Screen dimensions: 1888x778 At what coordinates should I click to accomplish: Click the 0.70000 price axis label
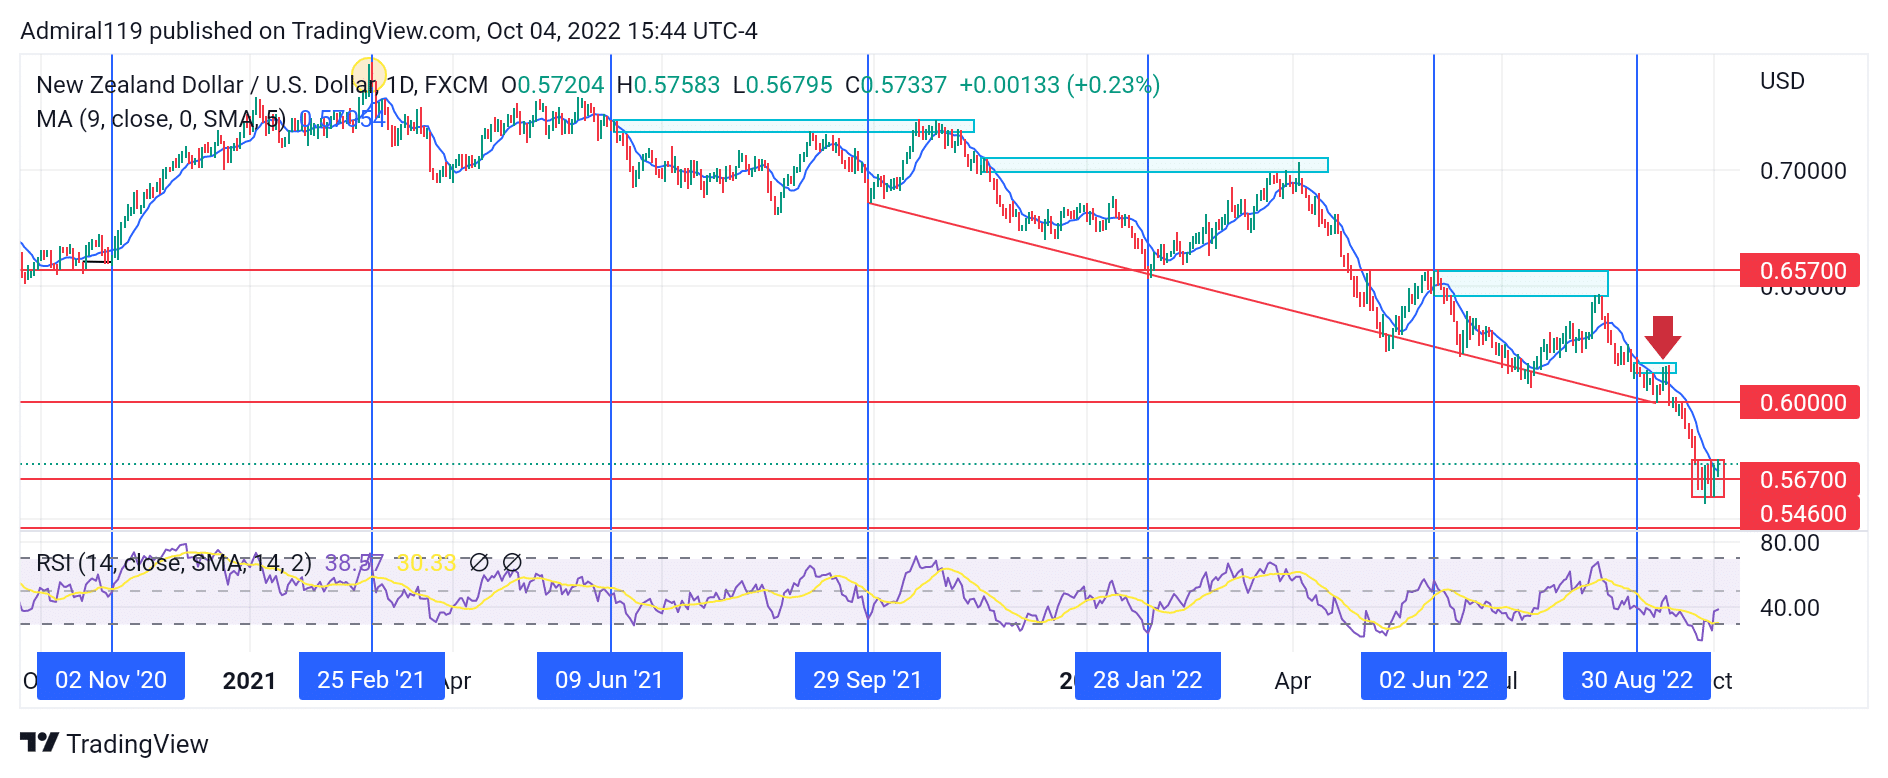pyautogui.click(x=1803, y=171)
